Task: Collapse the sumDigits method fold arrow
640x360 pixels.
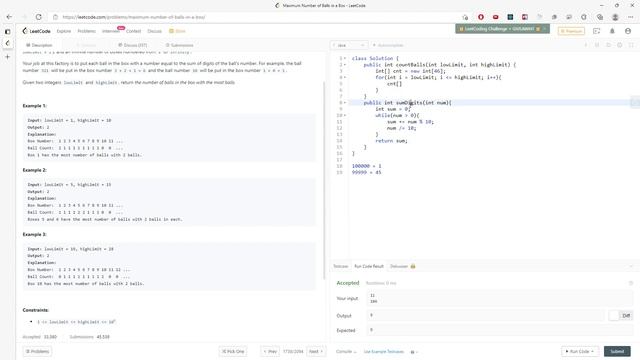Action: [345, 103]
